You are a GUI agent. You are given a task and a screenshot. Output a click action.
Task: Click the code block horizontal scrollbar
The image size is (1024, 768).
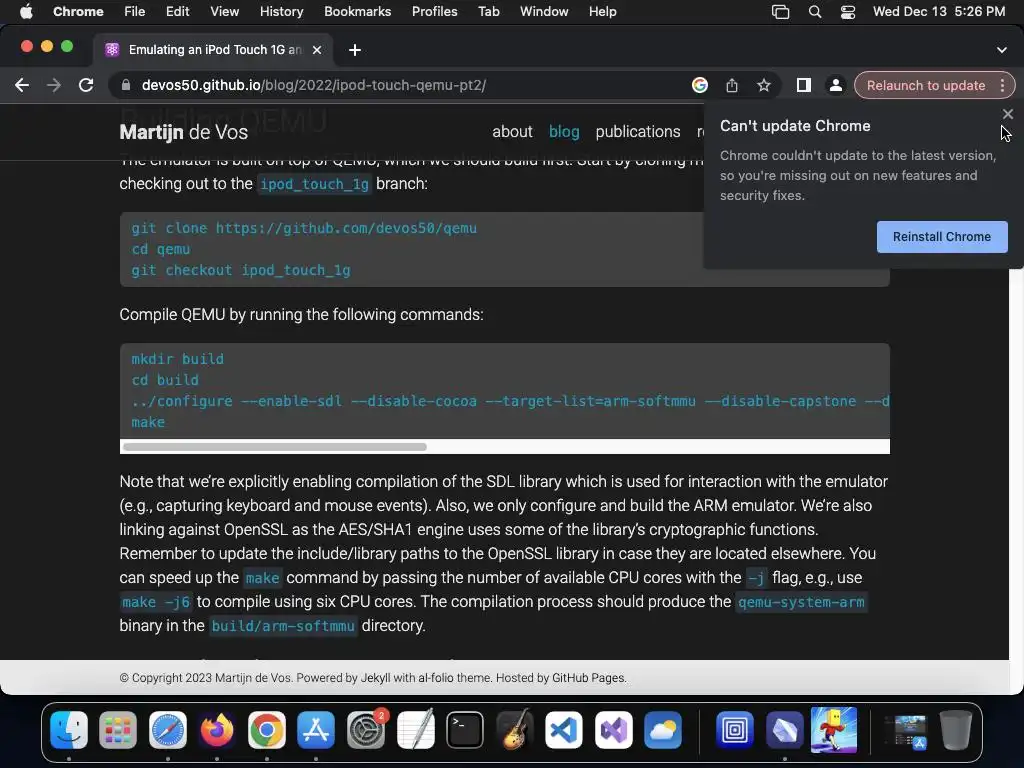pyautogui.click(x=275, y=447)
